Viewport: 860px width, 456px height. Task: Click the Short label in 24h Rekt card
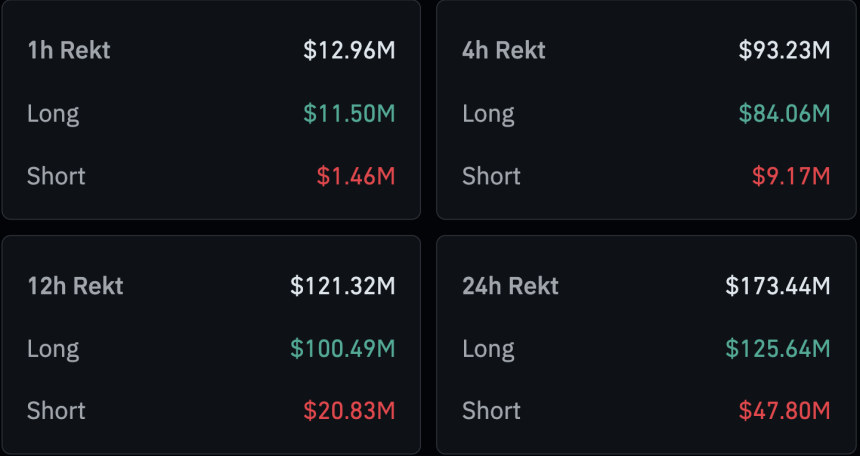coord(491,411)
